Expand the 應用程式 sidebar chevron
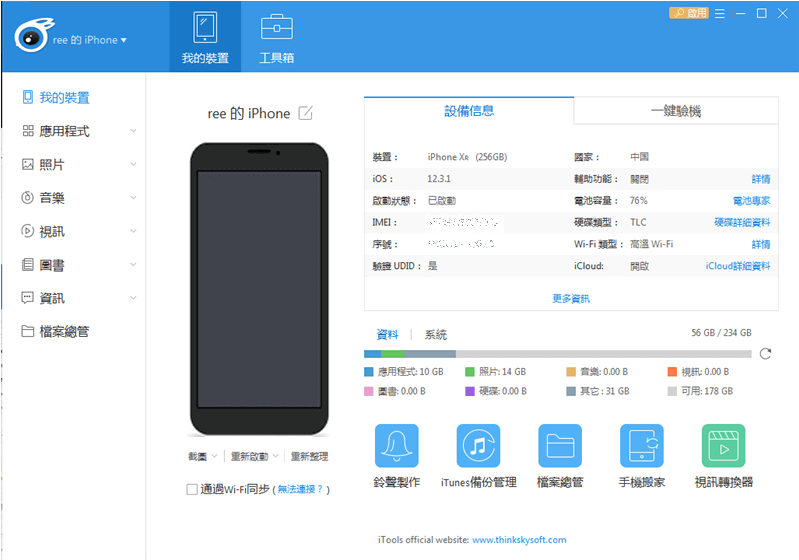 click(x=133, y=131)
